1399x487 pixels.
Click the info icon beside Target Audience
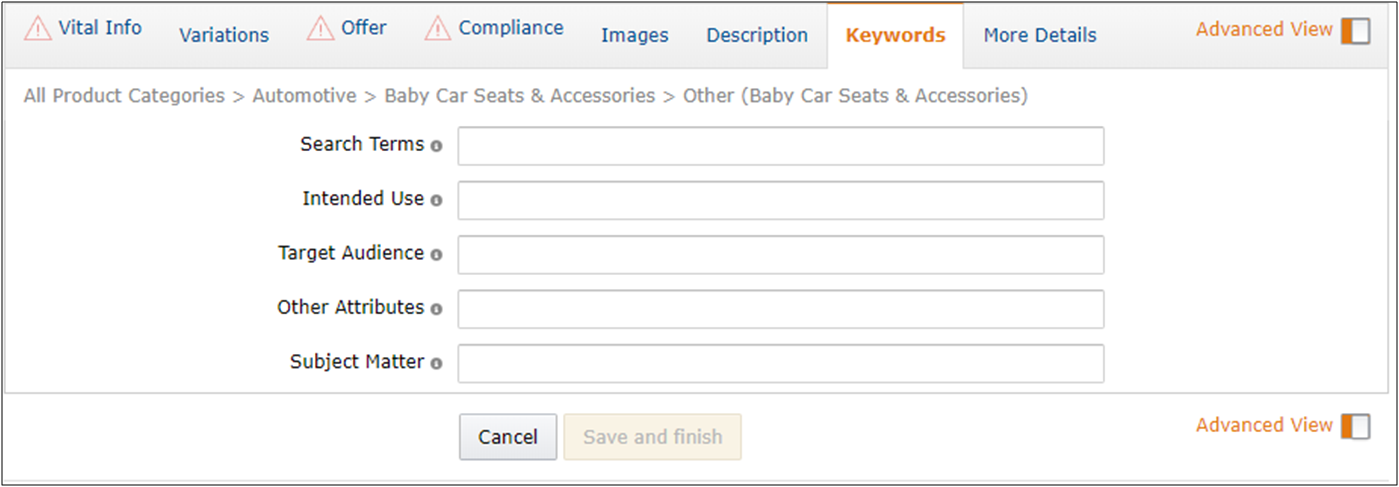coord(436,255)
